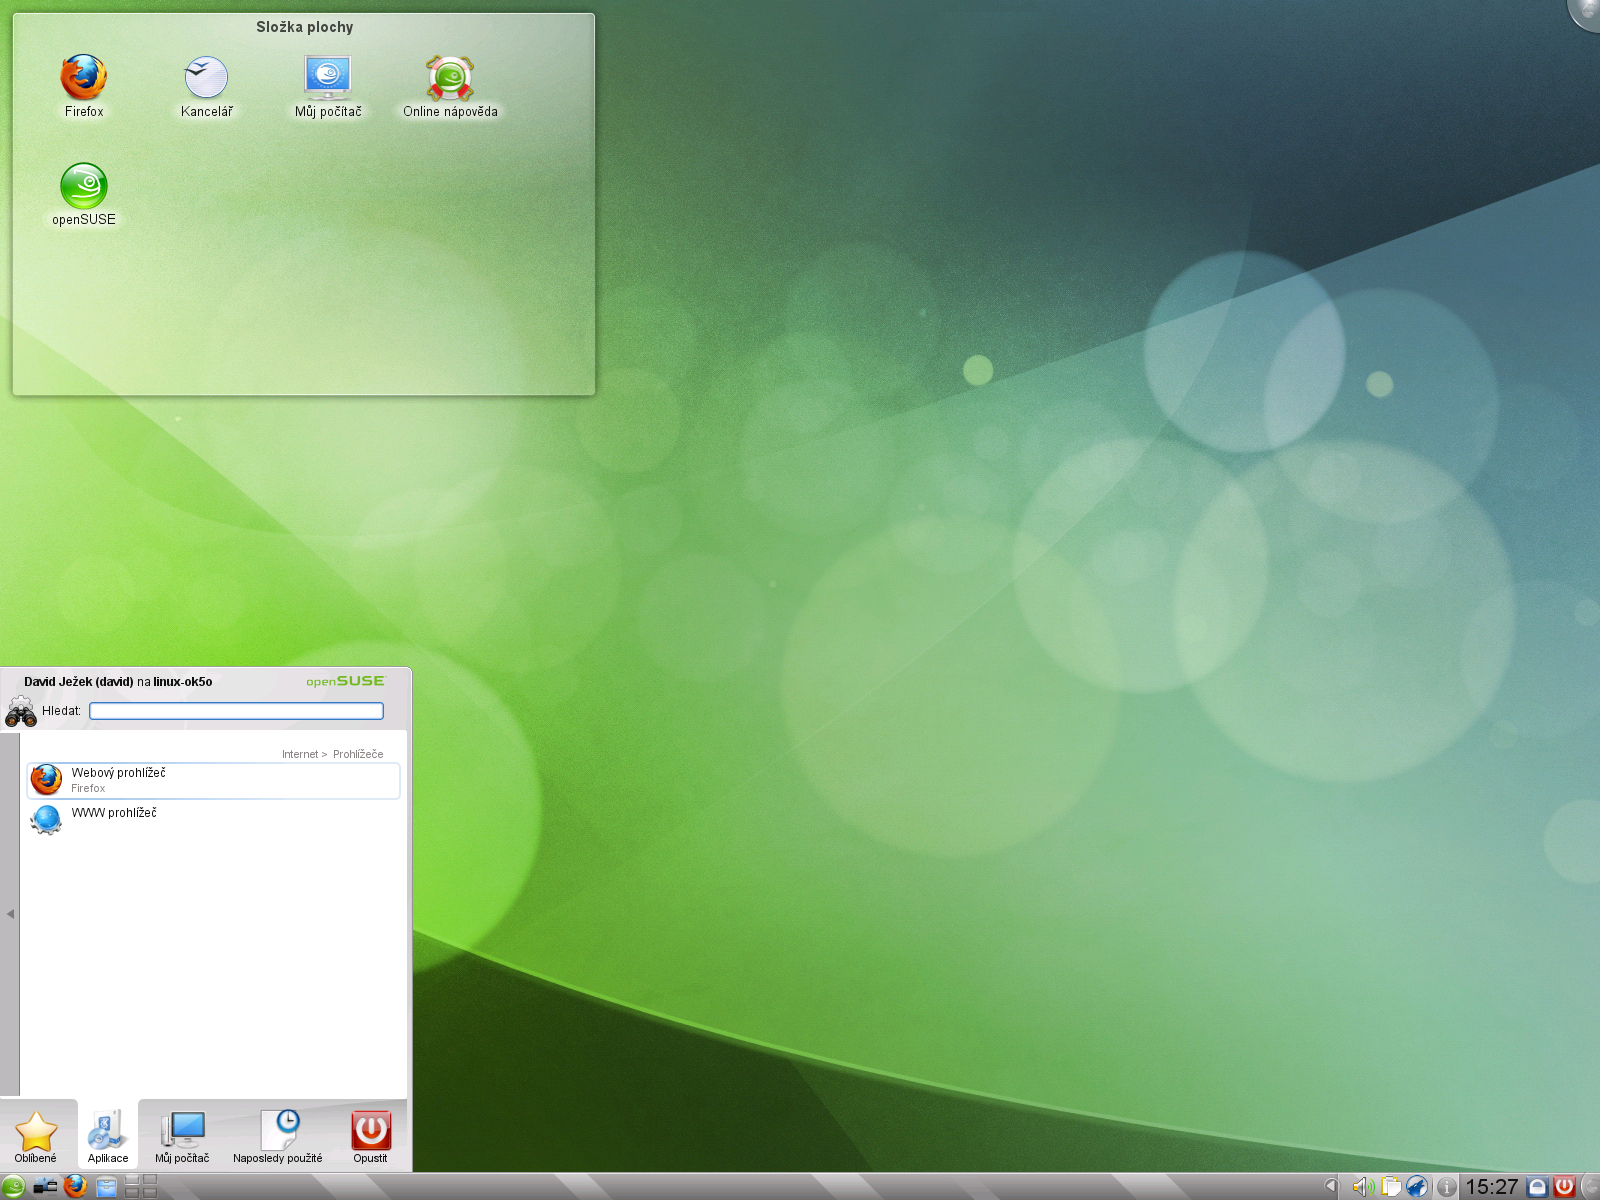Switch to the Oblíbené tab
This screenshot has height=1200, width=1600.
point(36,1136)
